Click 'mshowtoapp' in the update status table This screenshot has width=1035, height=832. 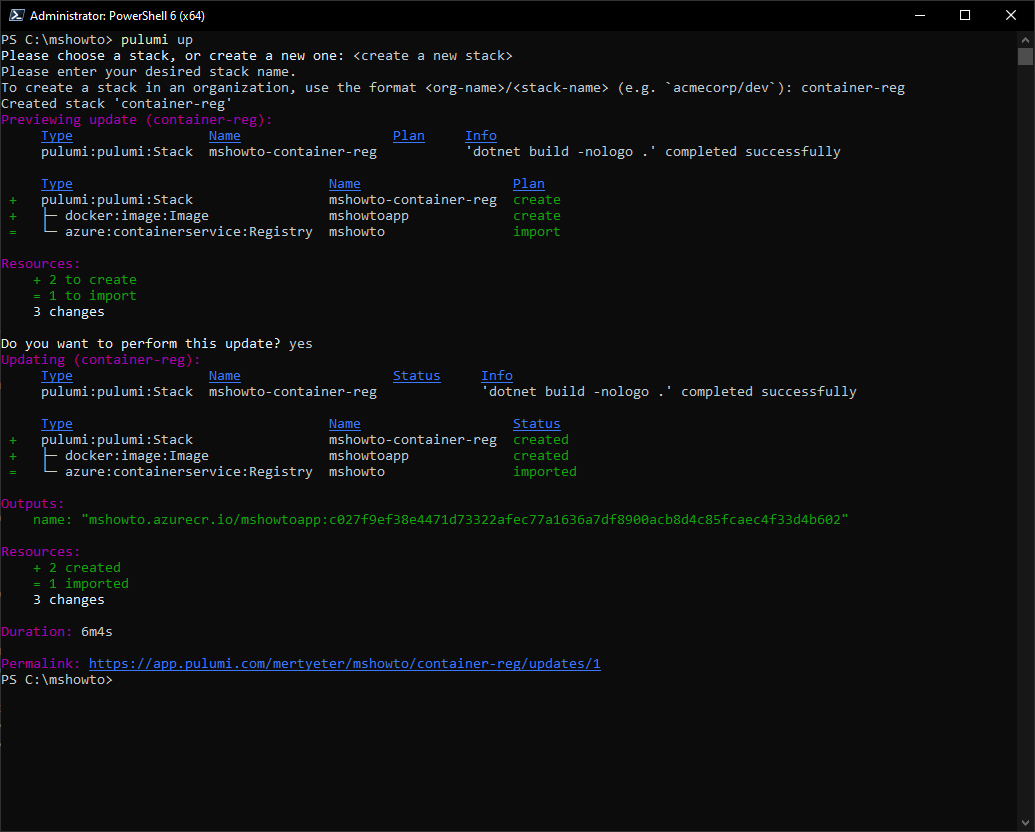[x=369, y=456]
